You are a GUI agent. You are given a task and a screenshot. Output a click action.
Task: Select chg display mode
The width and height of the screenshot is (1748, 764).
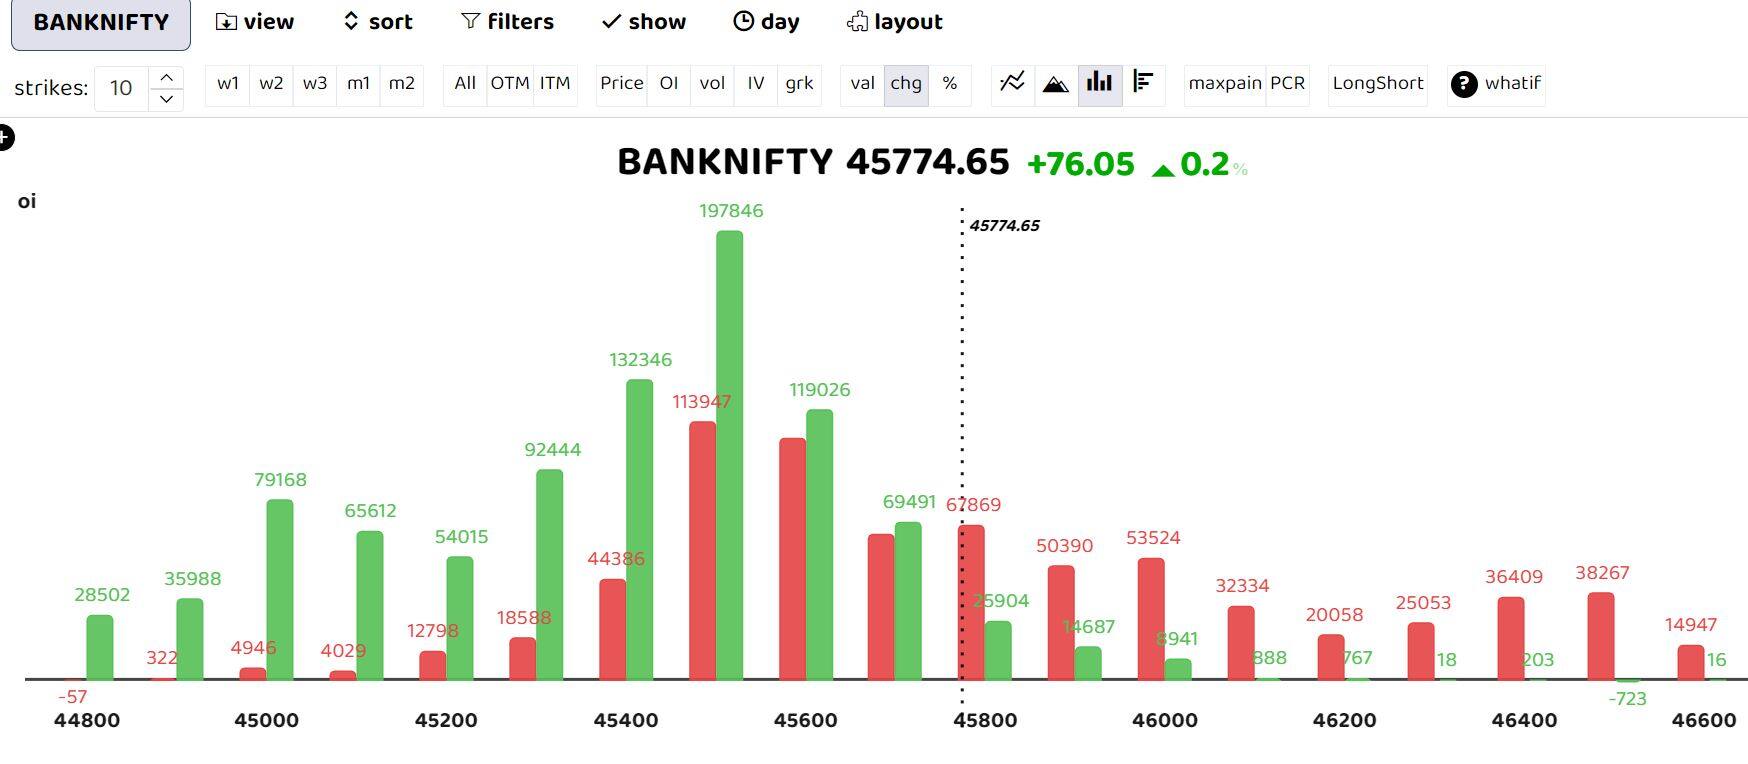(x=906, y=84)
